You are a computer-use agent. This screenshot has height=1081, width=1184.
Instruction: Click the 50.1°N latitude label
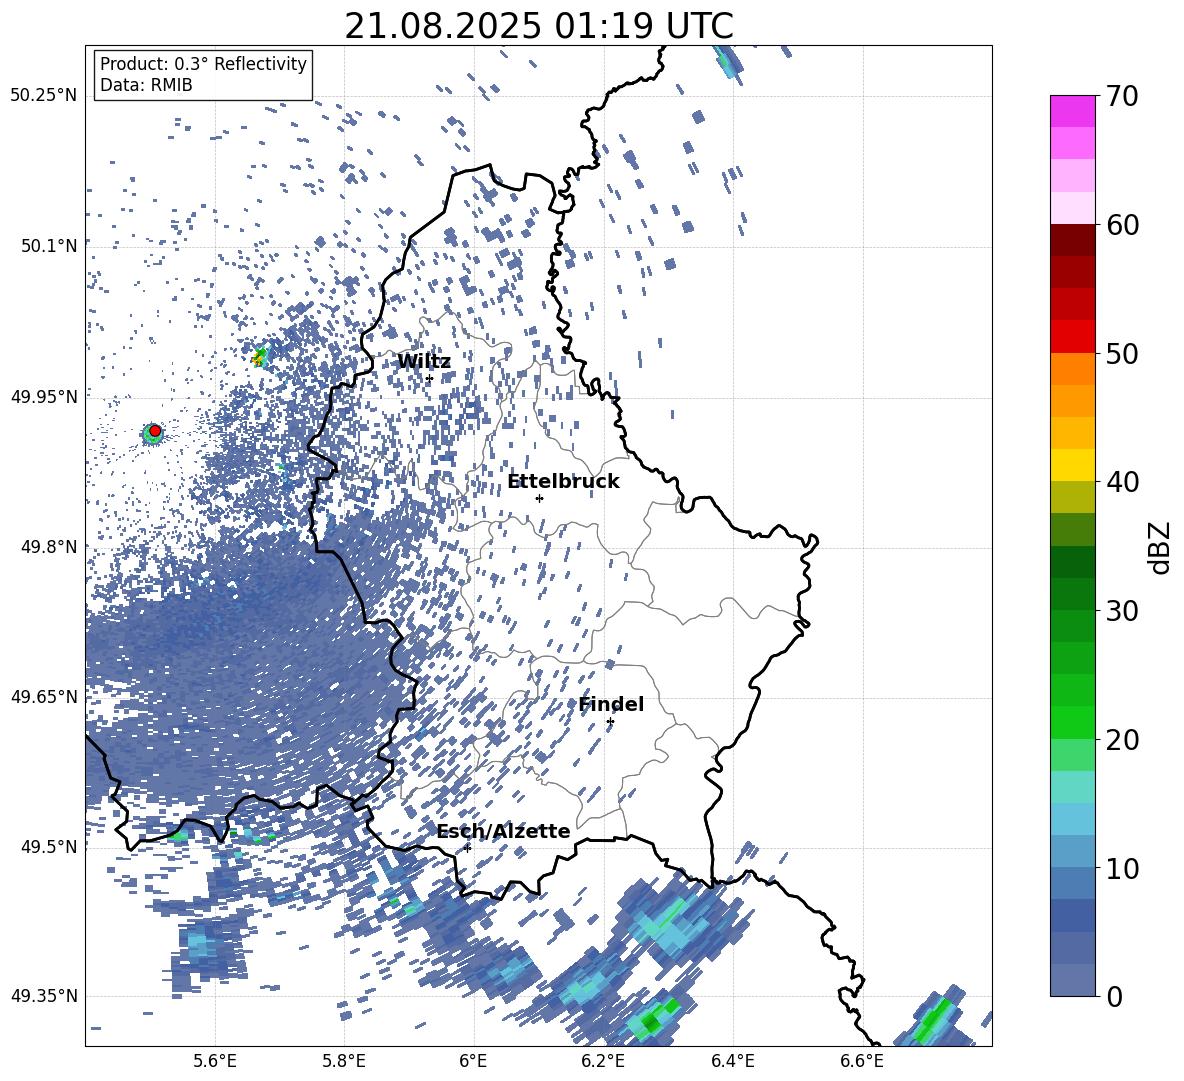[x=50, y=245]
